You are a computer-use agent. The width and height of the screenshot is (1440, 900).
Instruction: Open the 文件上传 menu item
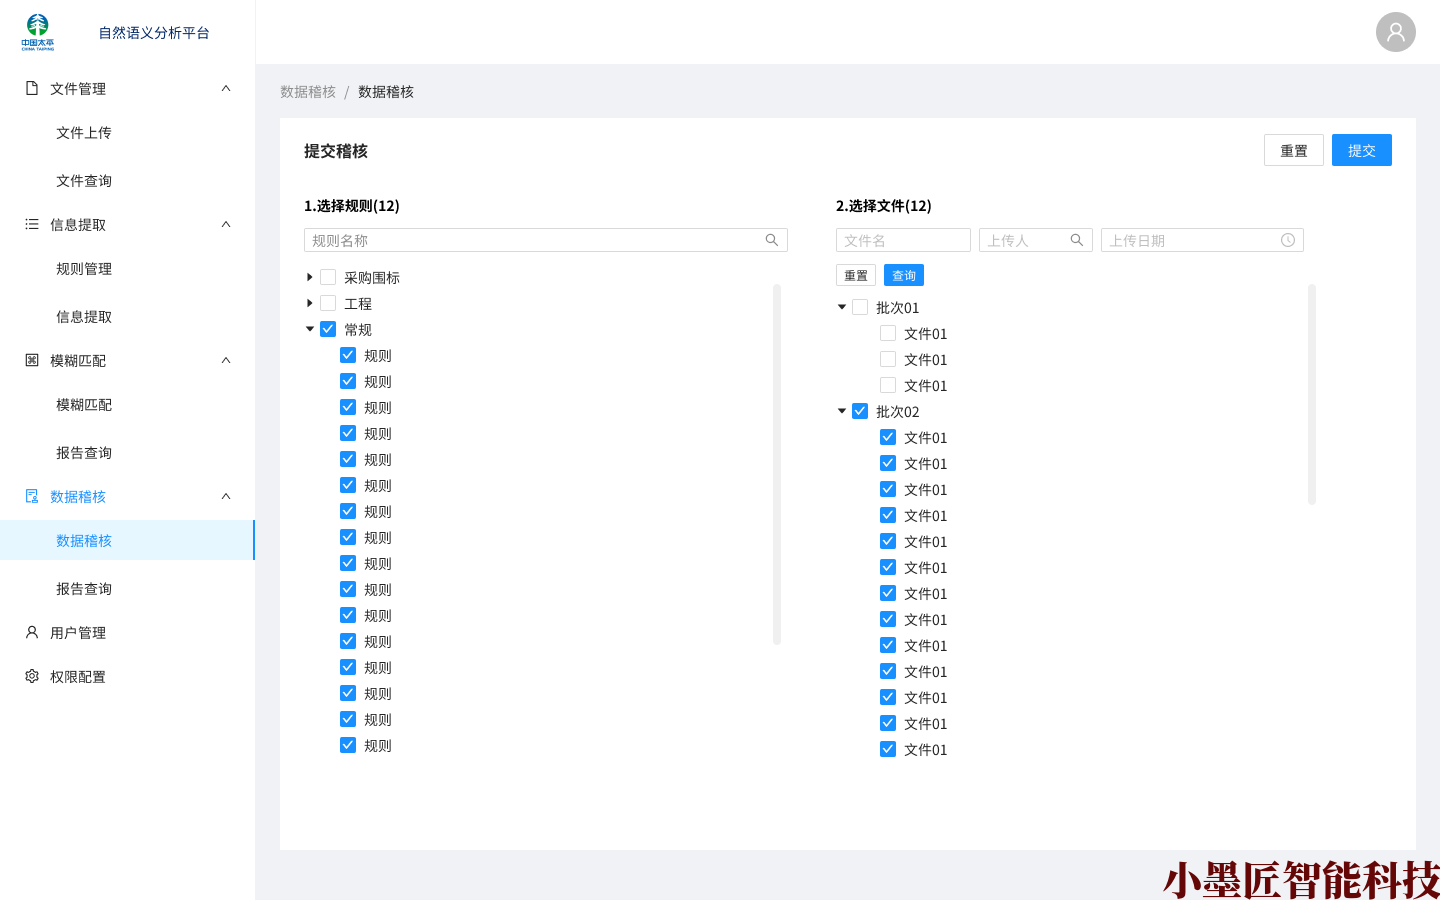84,133
